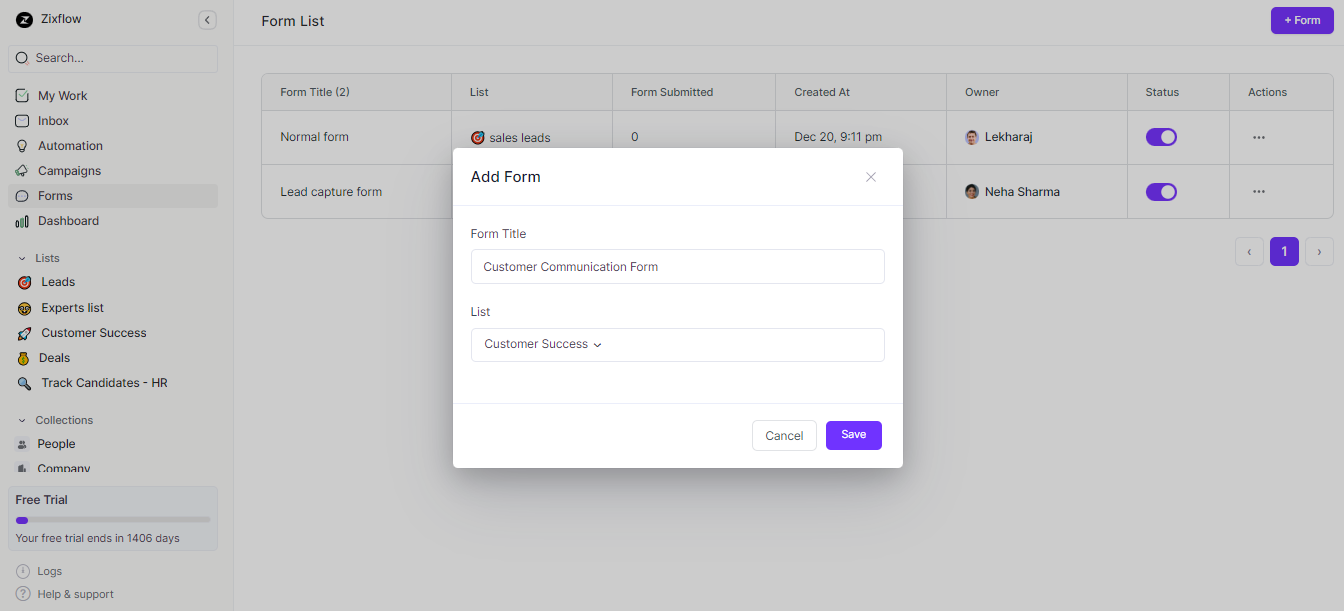Screen dimensions: 1344x611
Task: Open the Dashboard icon
Action: click(x=22, y=220)
